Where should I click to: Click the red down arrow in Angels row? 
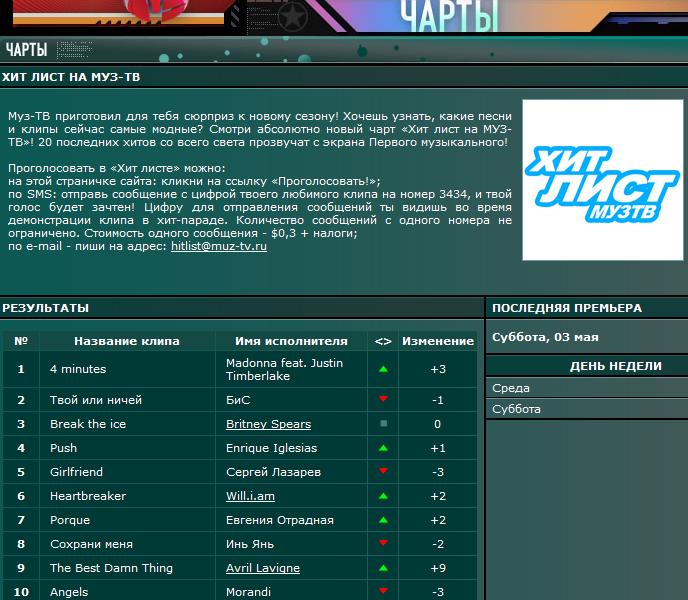[383, 591]
